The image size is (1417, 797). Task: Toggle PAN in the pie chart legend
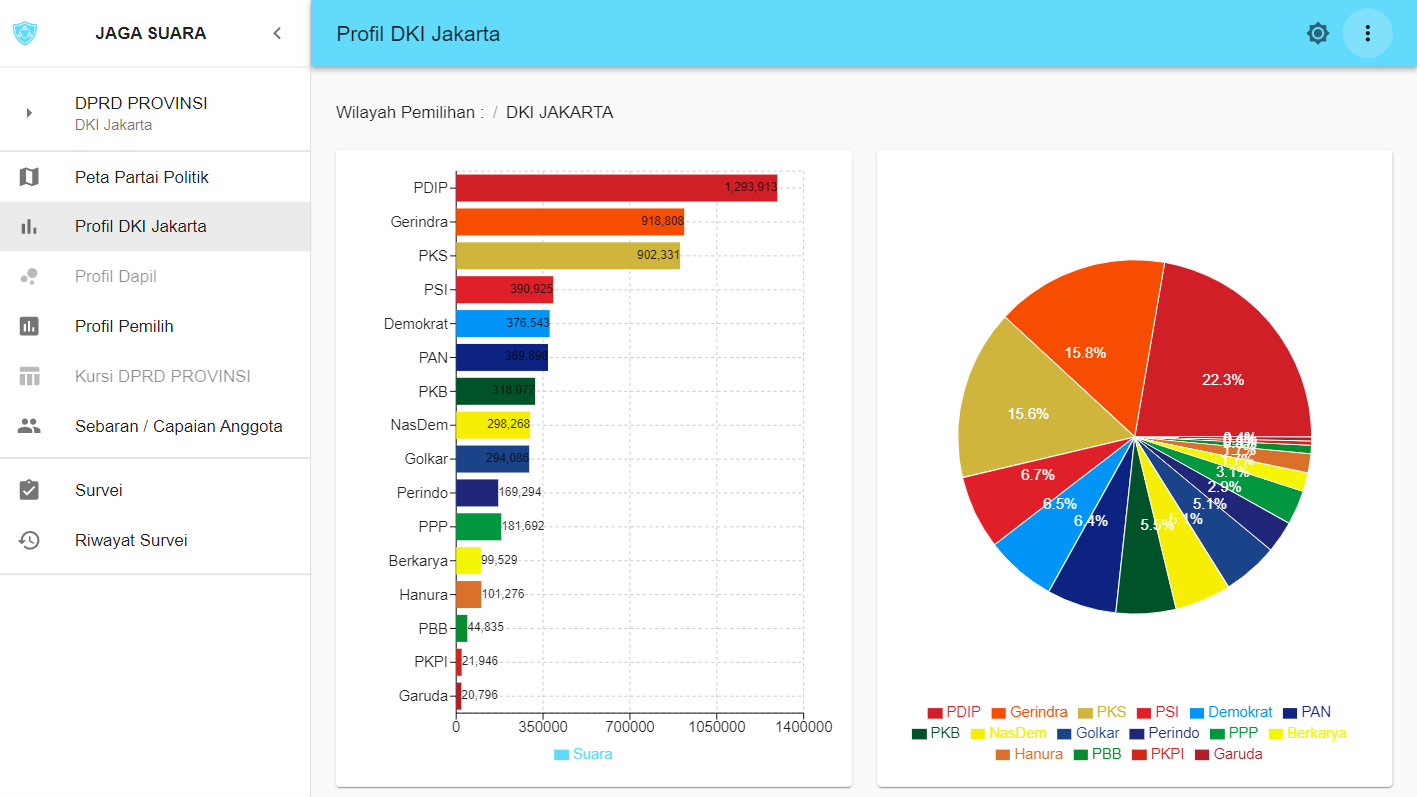[1307, 712]
